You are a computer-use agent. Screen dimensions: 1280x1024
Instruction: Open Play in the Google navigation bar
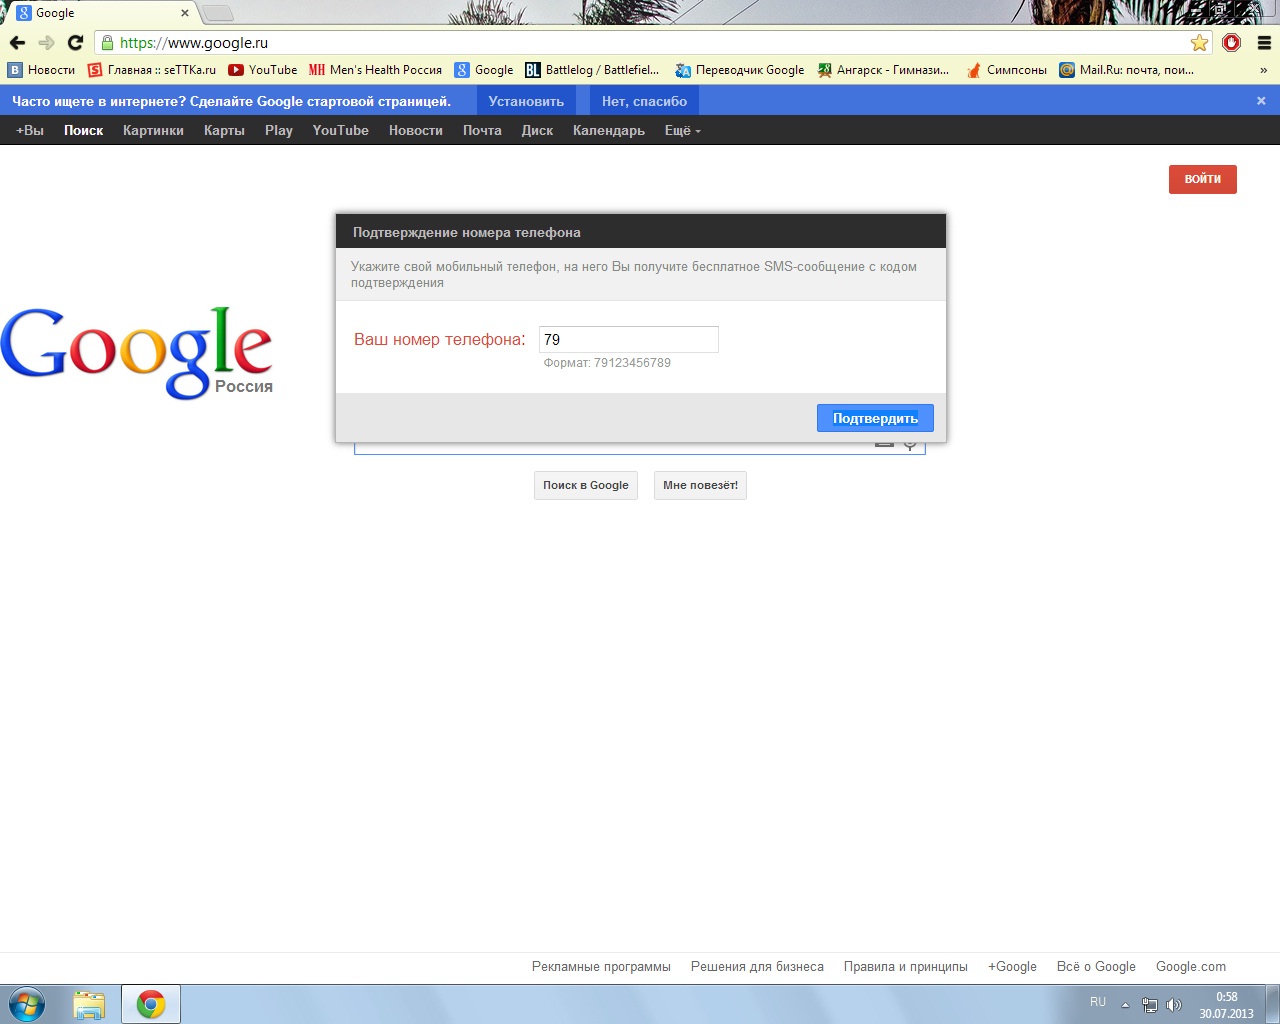coord(279,130)
